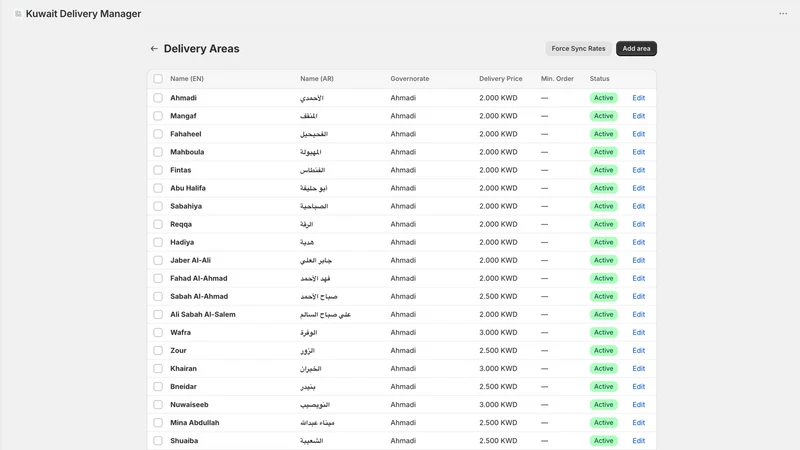Click the Min. Order column header
Image resolution: width=800 pixels, height=450 pixels.
pyautogui.click(x=557, y=79)
